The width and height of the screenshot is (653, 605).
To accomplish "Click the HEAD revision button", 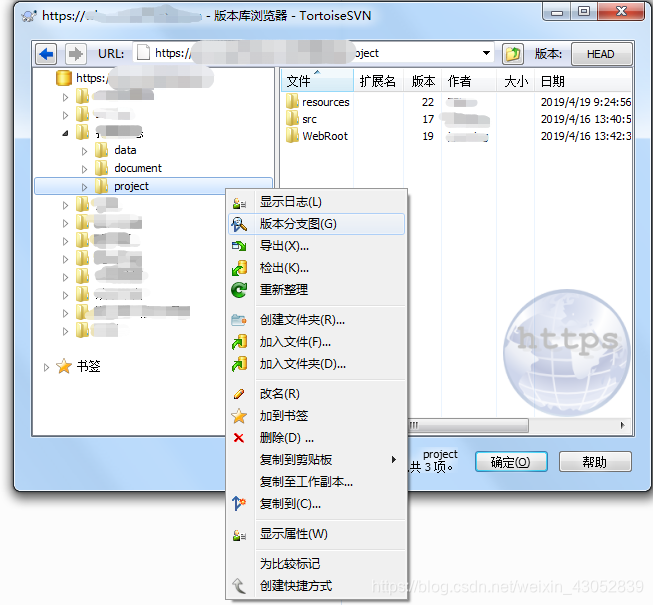I will (x=601, y=54).
